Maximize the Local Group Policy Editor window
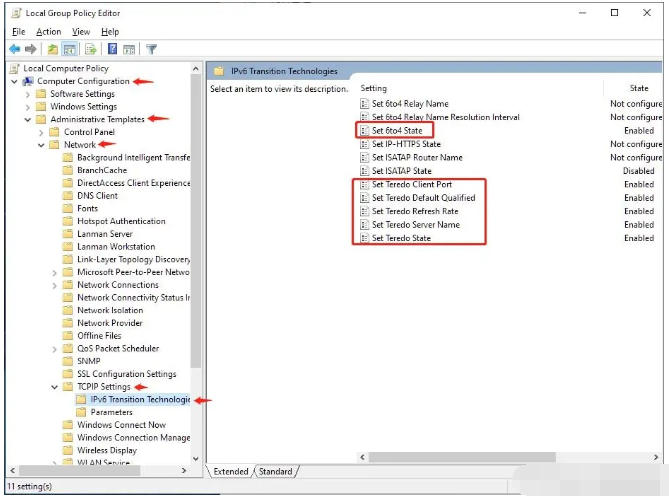 tap(614, 13)
